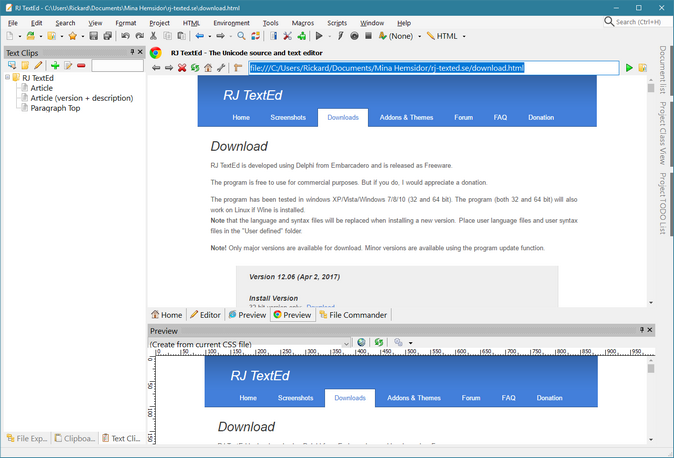Click the globe icon in Preview panel toolbar
This screenshot has width=674, height=458.
point(362,342)
